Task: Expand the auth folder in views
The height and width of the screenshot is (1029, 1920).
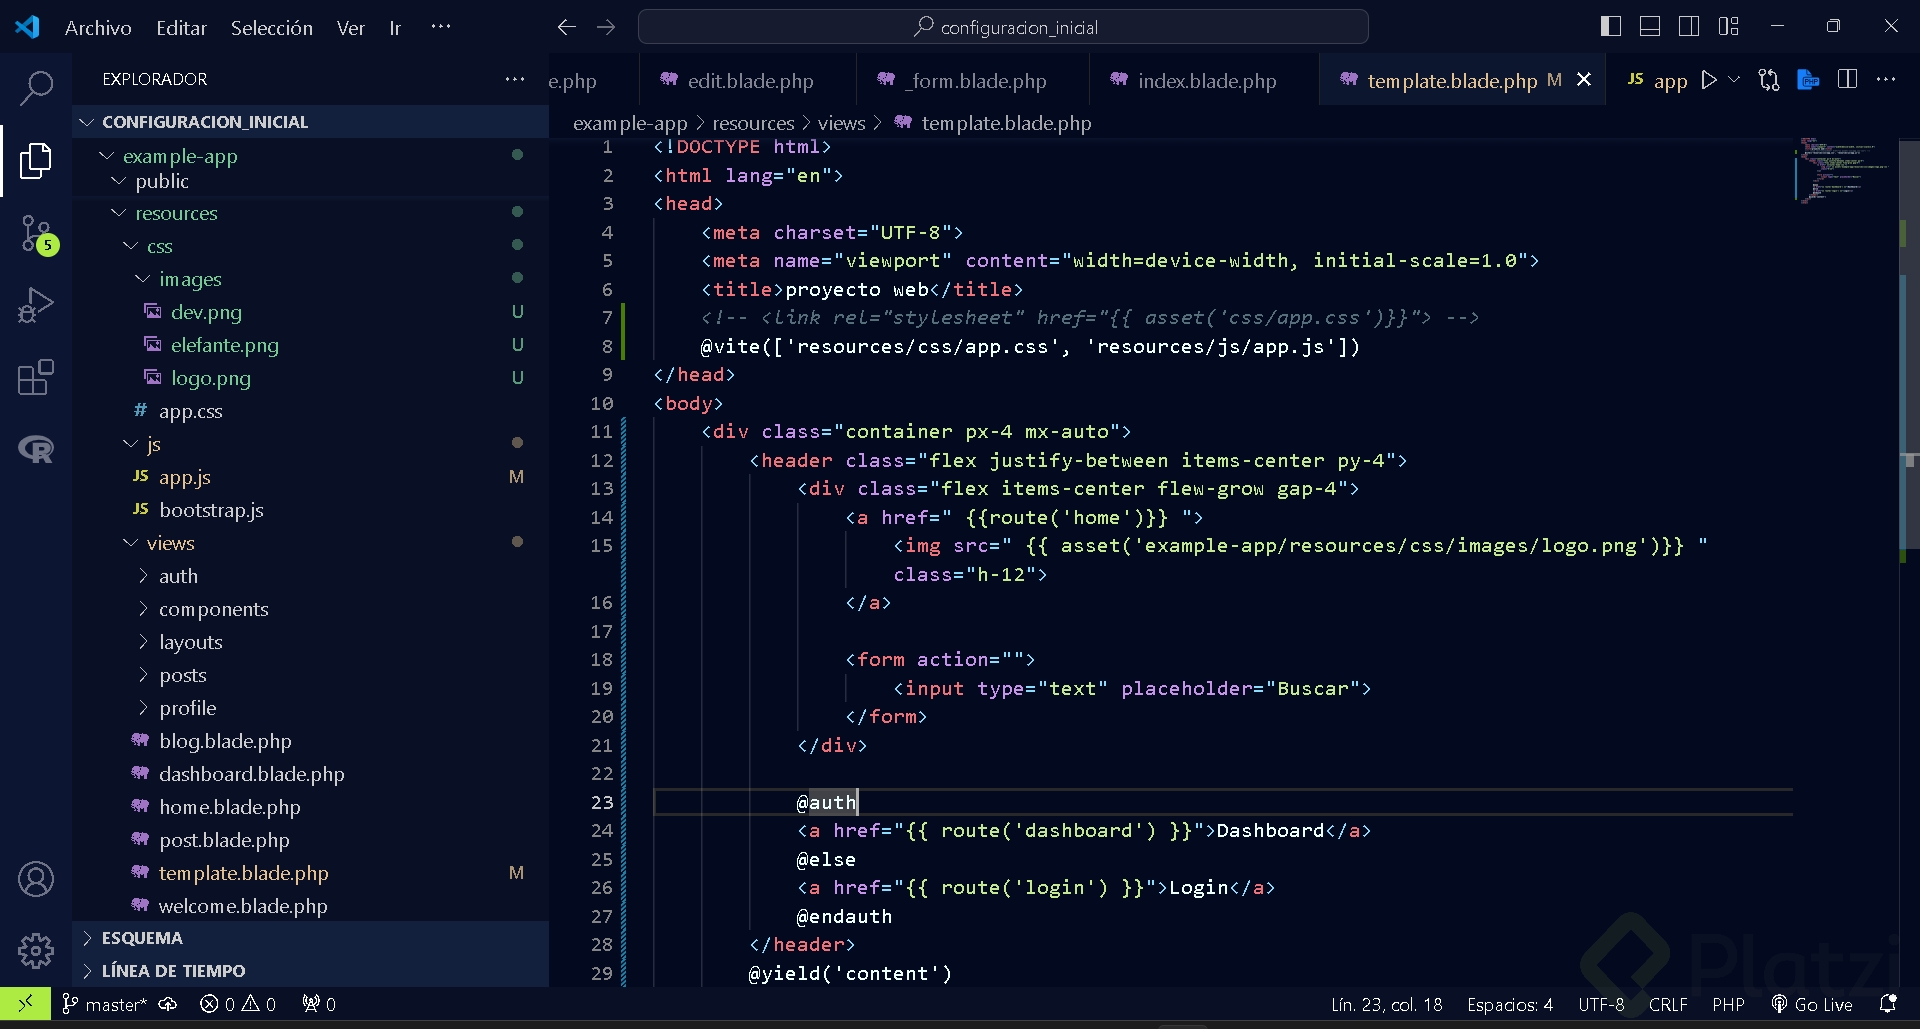Action: coord(178,576)
